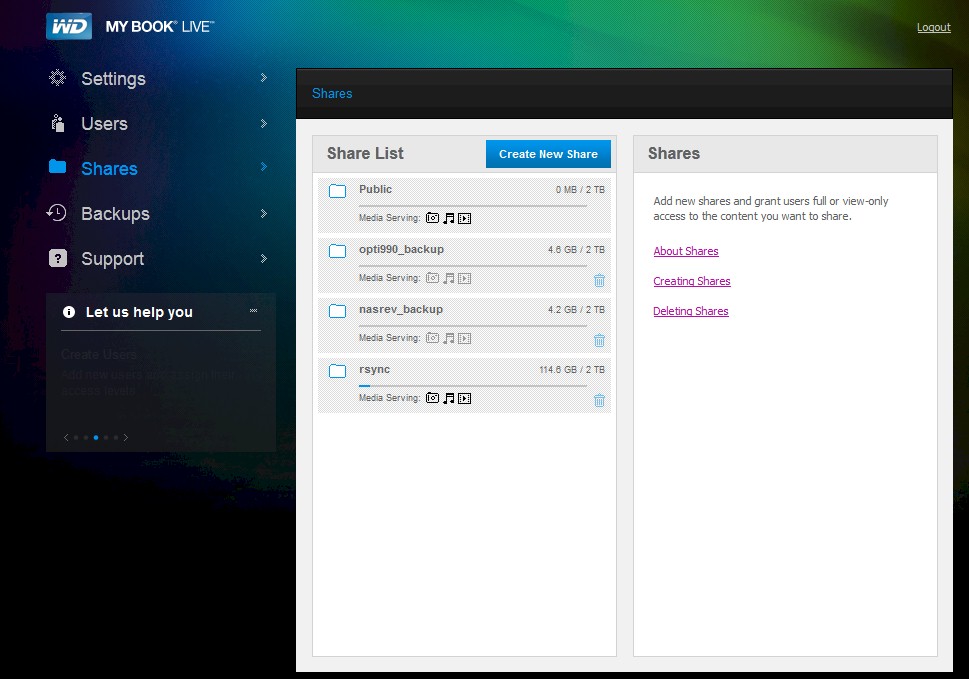Expand the Backups menu chevron

264,213
